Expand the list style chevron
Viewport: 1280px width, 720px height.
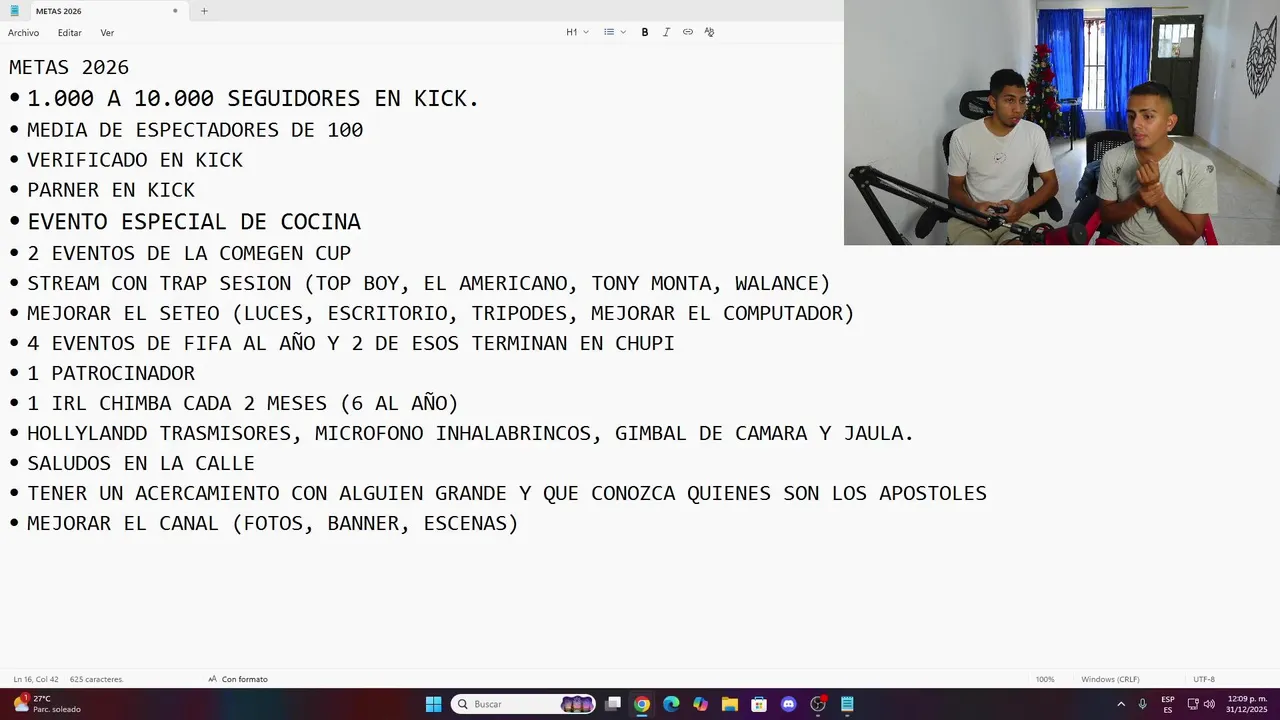tap(623, 32)
